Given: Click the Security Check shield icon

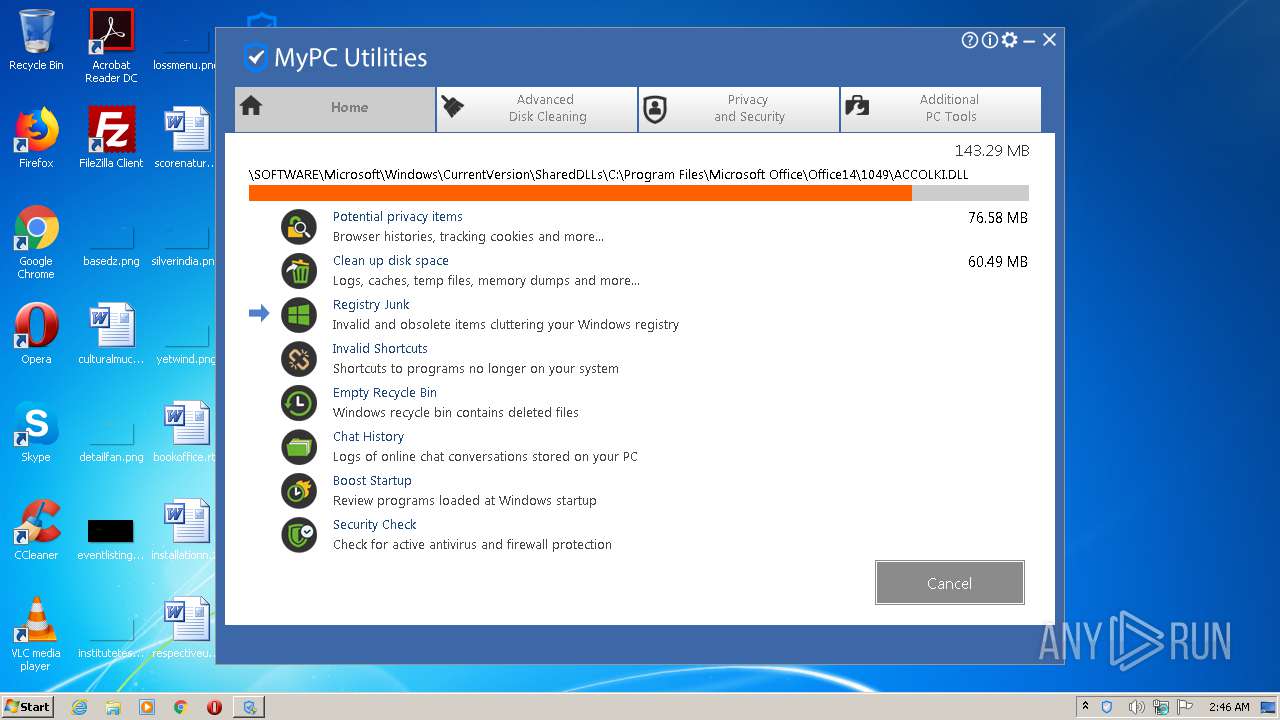Looking at the screenshot, I should (299, 535).
